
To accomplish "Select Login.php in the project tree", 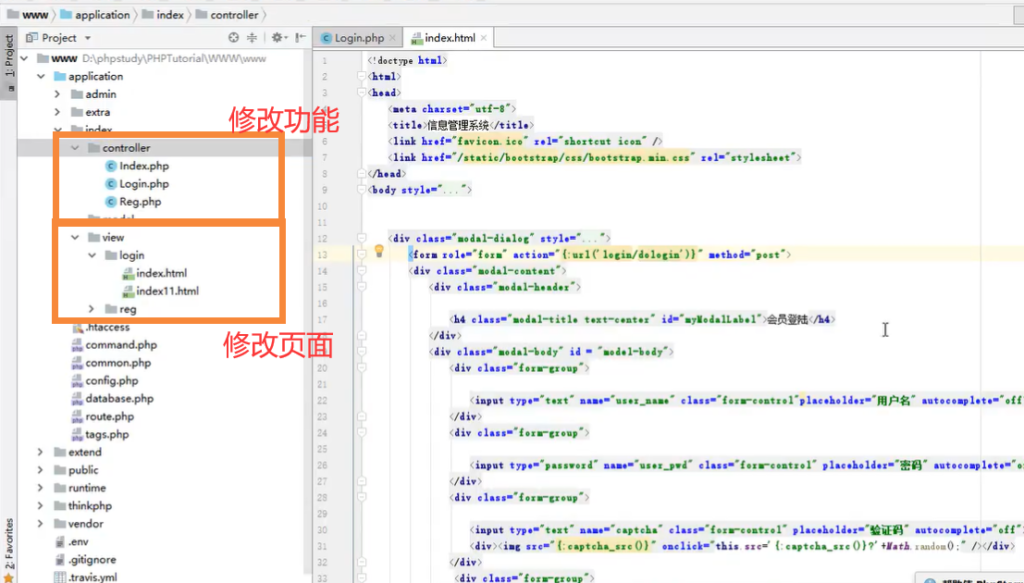I will pyautogui.click(x=137, y=184).
